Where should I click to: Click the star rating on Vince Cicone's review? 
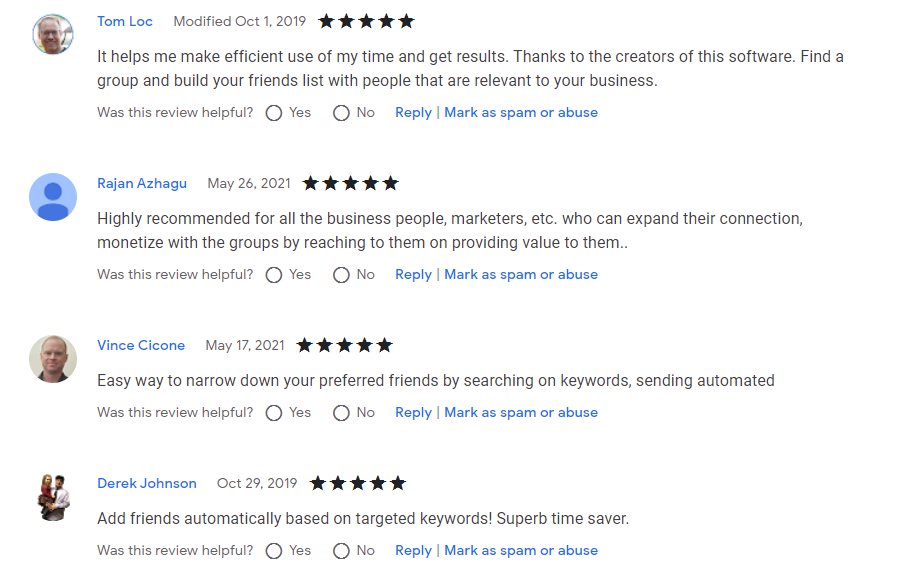click(344, 345)
